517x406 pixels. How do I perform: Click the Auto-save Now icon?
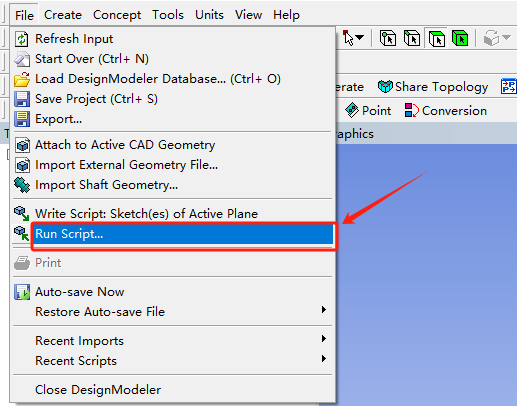[x=22, y=292]
